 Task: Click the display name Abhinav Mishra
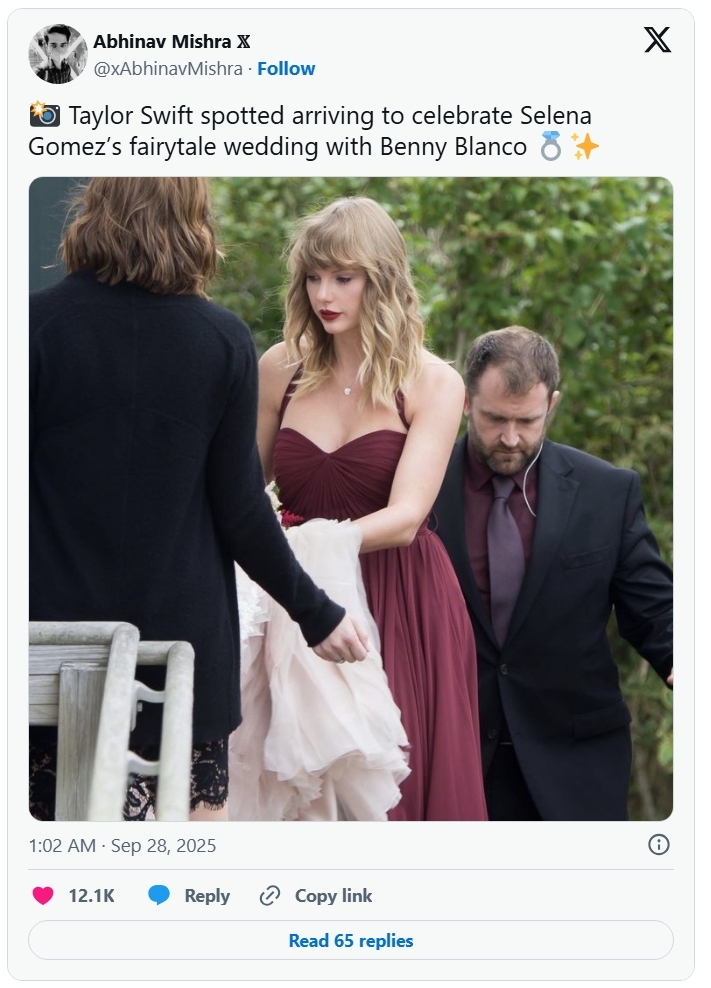[161, 42]
